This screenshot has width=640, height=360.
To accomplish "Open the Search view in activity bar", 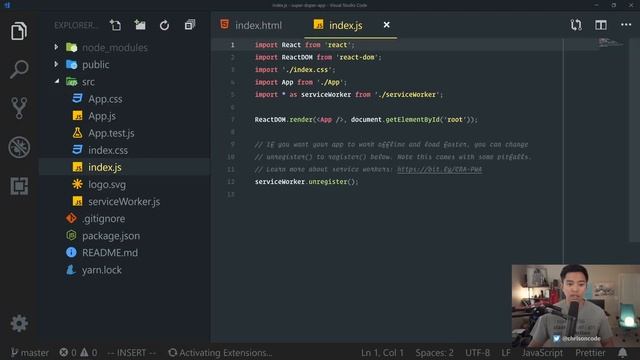I will 19,69.
